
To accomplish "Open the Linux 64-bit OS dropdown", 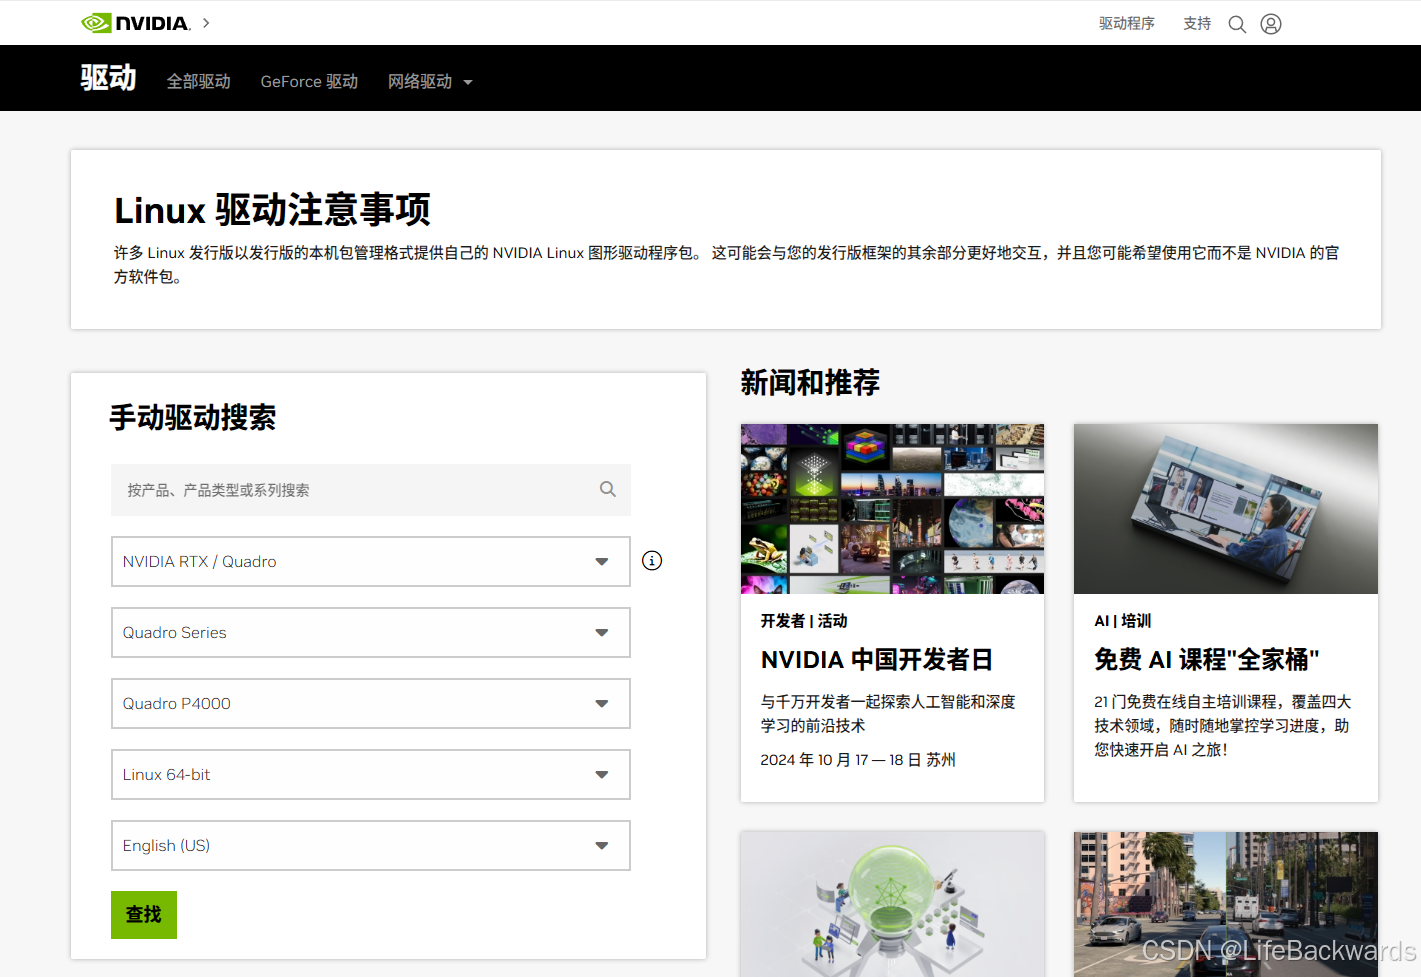I will point(371,774).
